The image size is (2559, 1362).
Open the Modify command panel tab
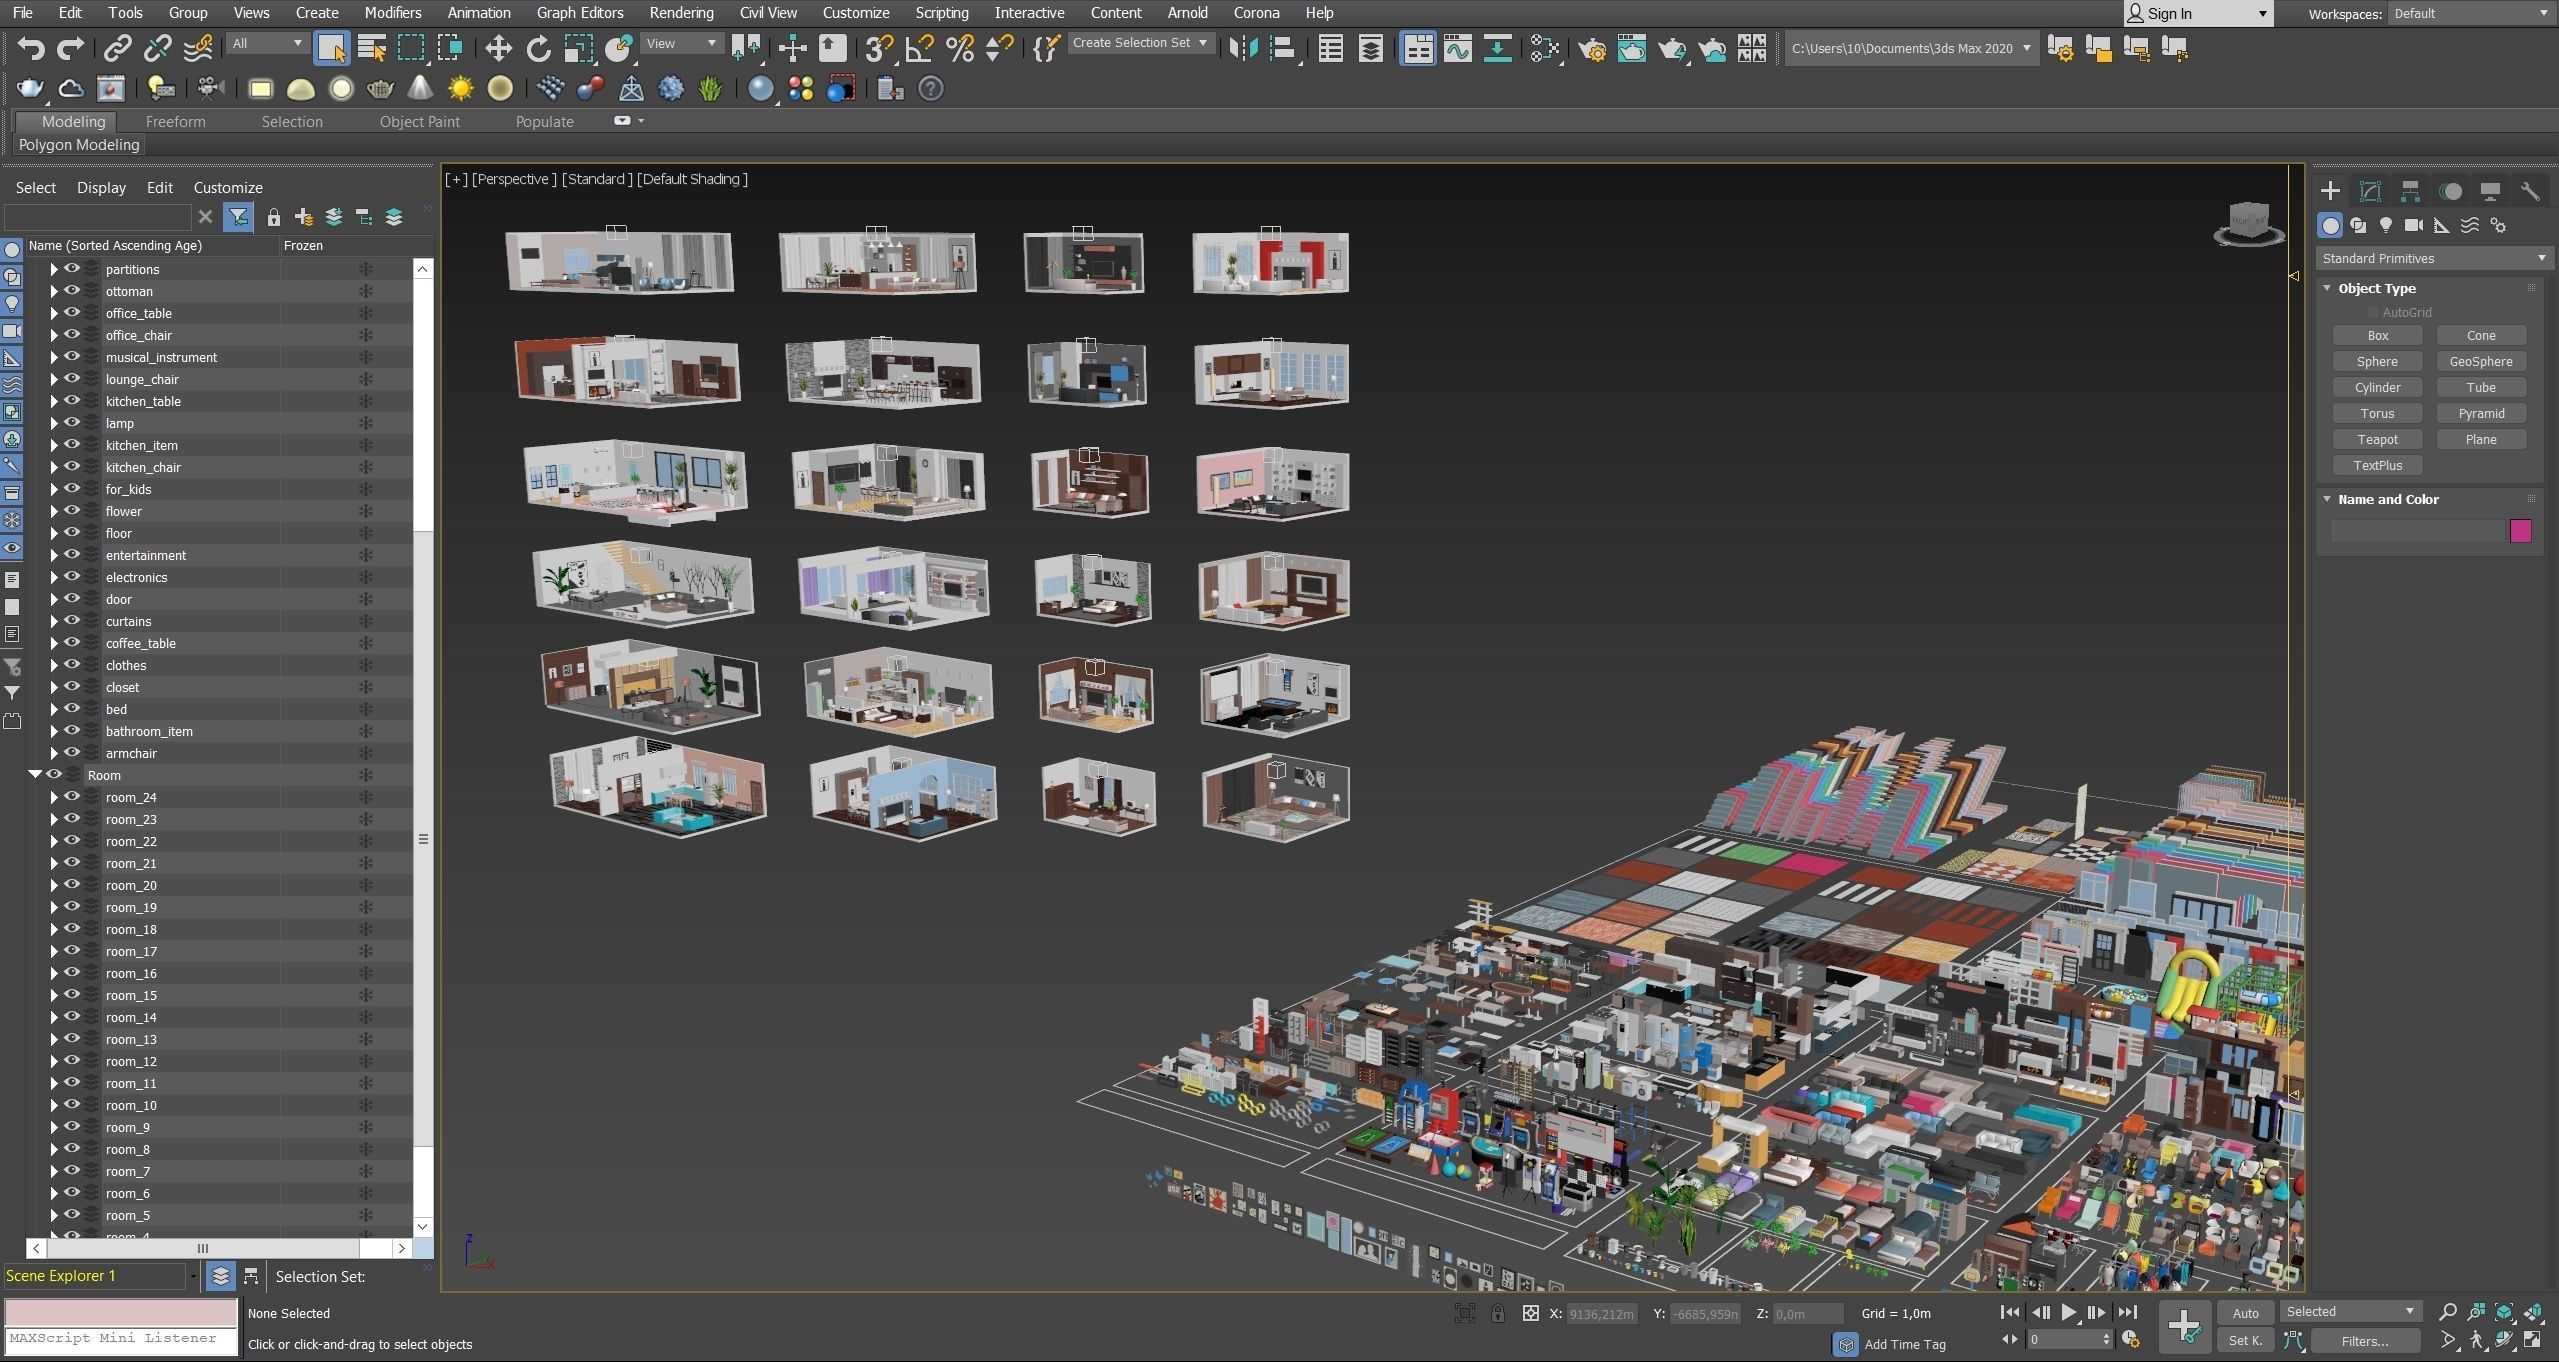tap(2370, 191)
